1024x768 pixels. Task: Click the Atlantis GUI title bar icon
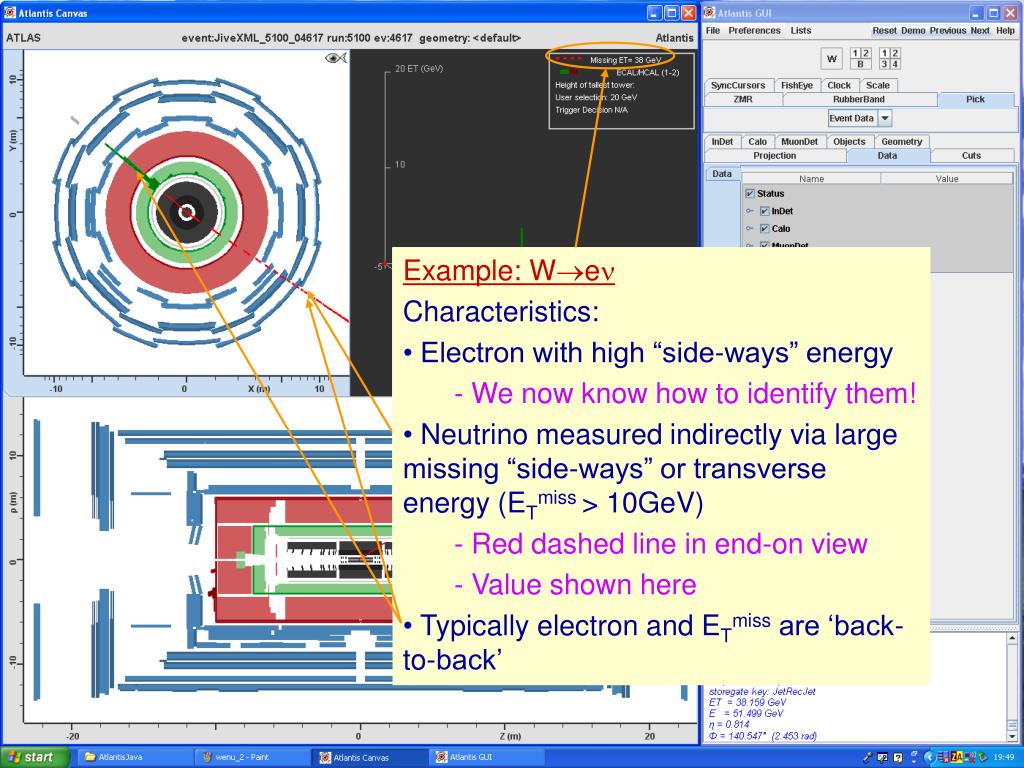click(709, 12)
